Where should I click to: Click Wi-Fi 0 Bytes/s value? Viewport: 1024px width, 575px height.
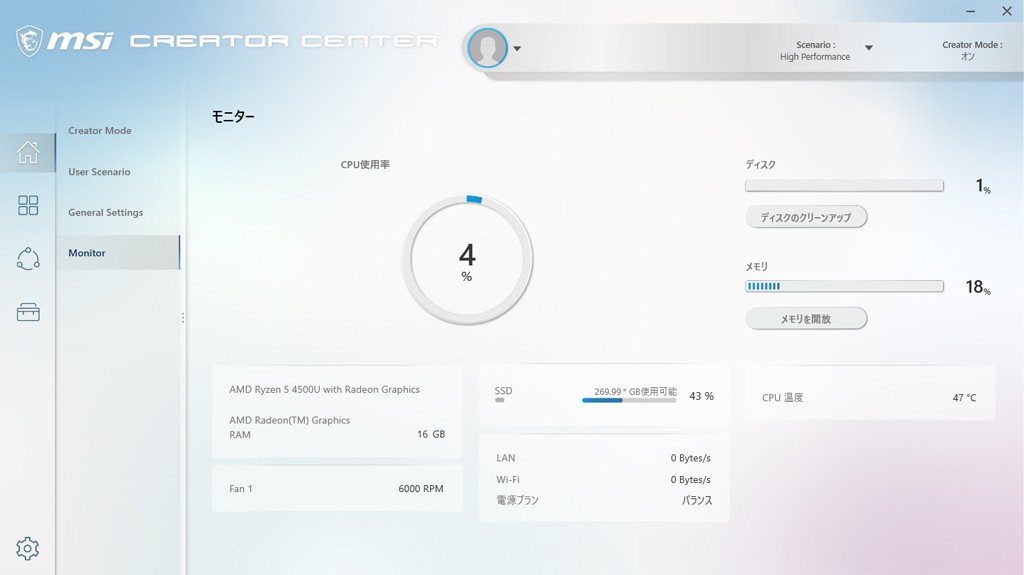coord(690,480)
